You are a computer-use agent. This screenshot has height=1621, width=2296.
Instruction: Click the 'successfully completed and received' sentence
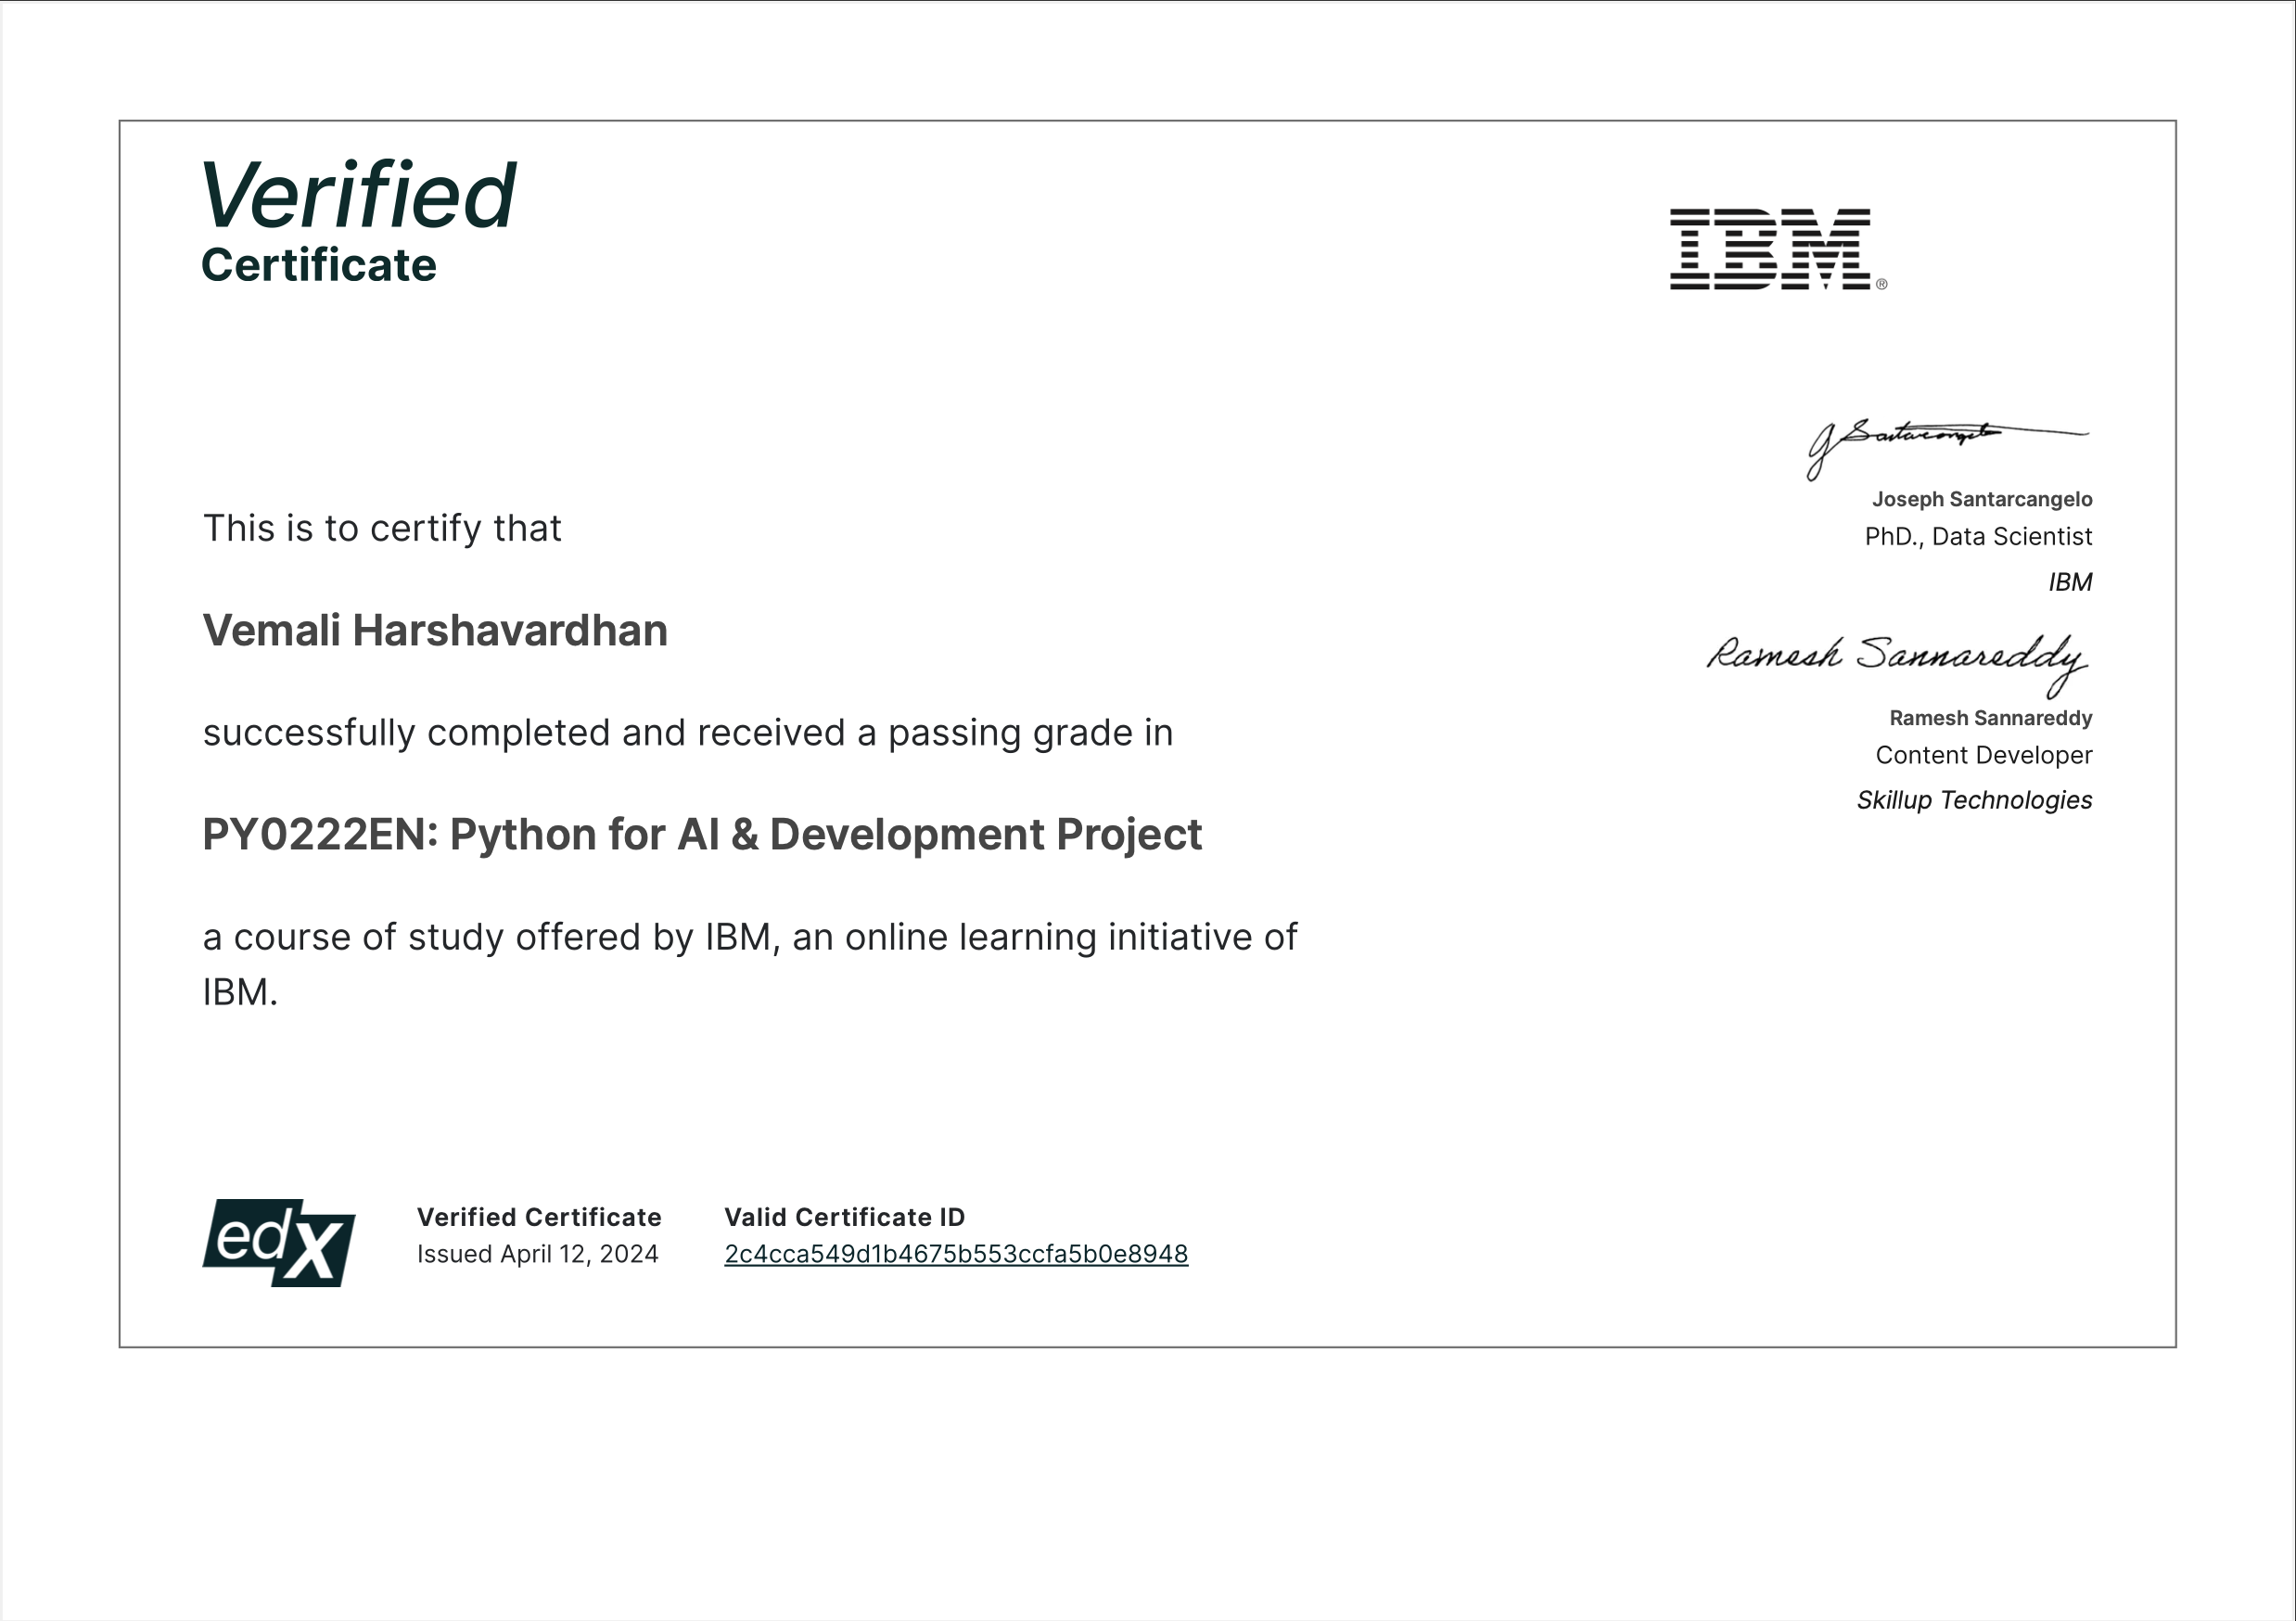pos(688,733)
